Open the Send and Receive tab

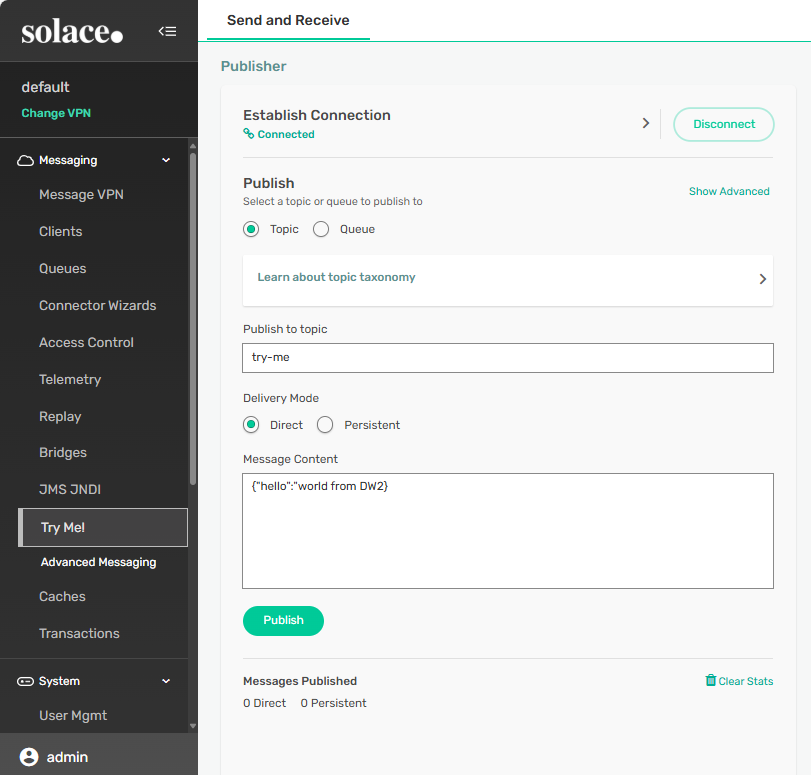click(x=288, y=20)
